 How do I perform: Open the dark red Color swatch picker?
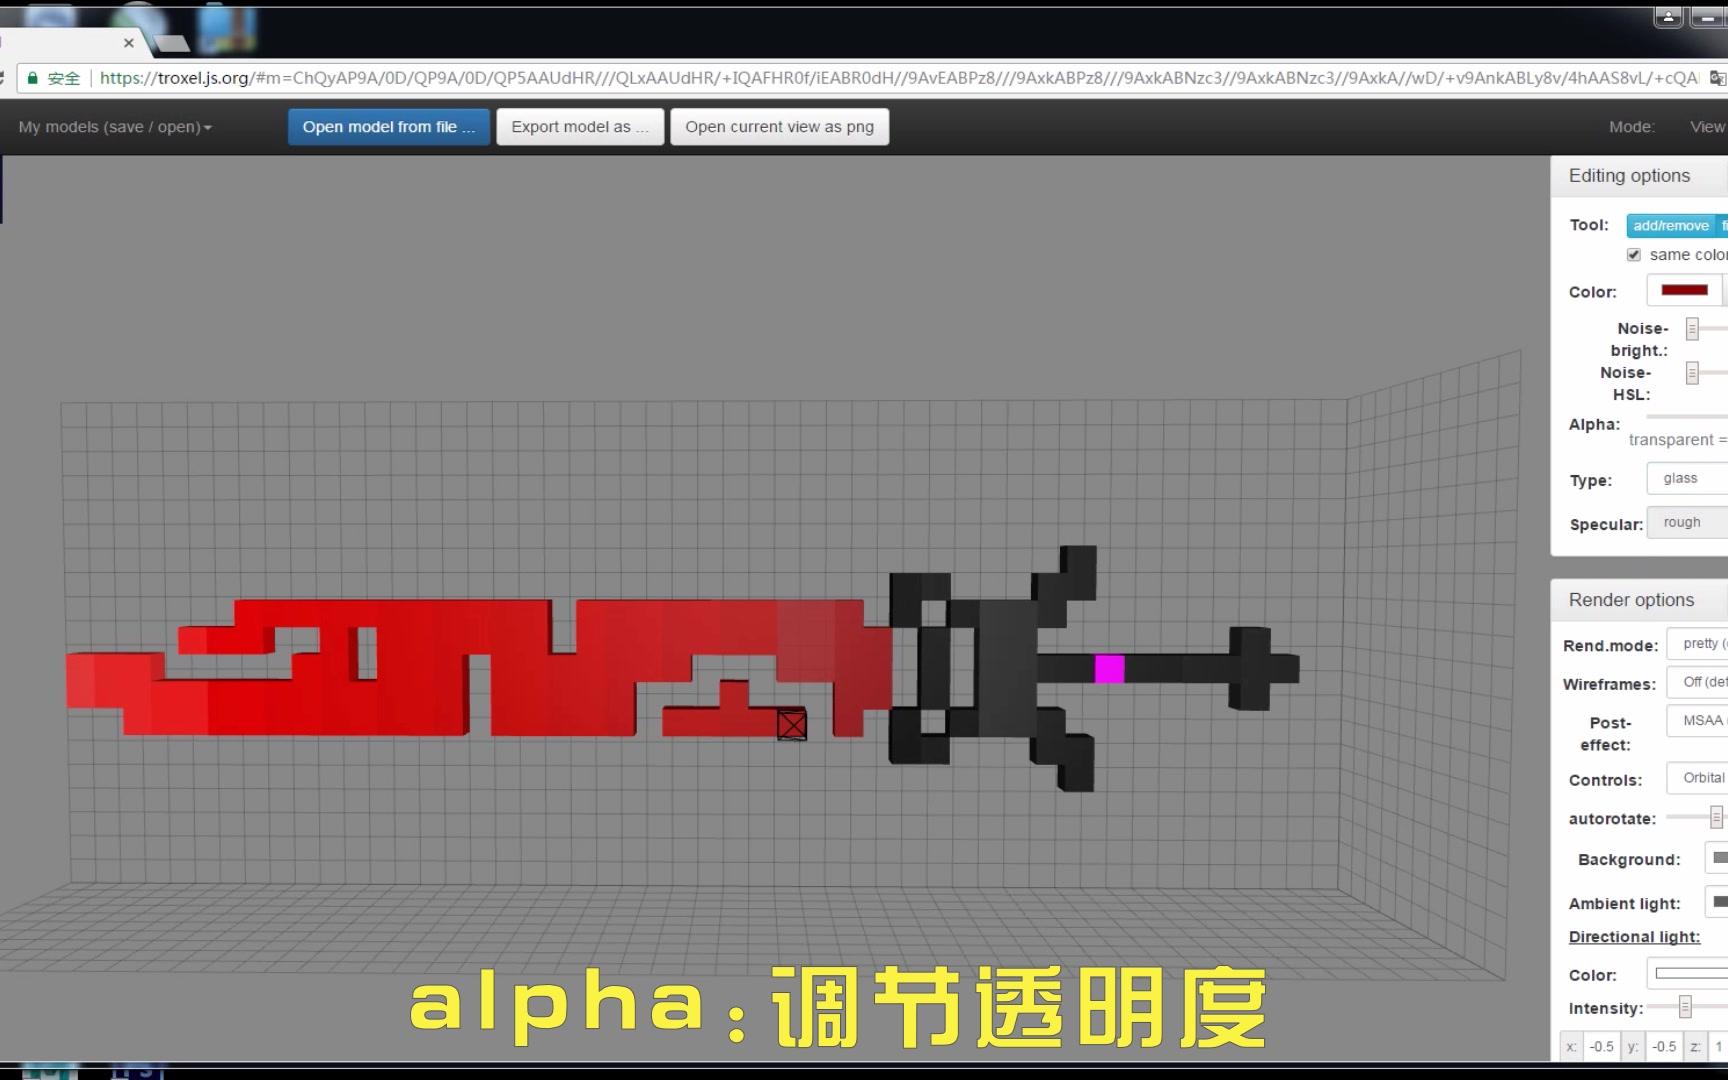point(1684,290)
